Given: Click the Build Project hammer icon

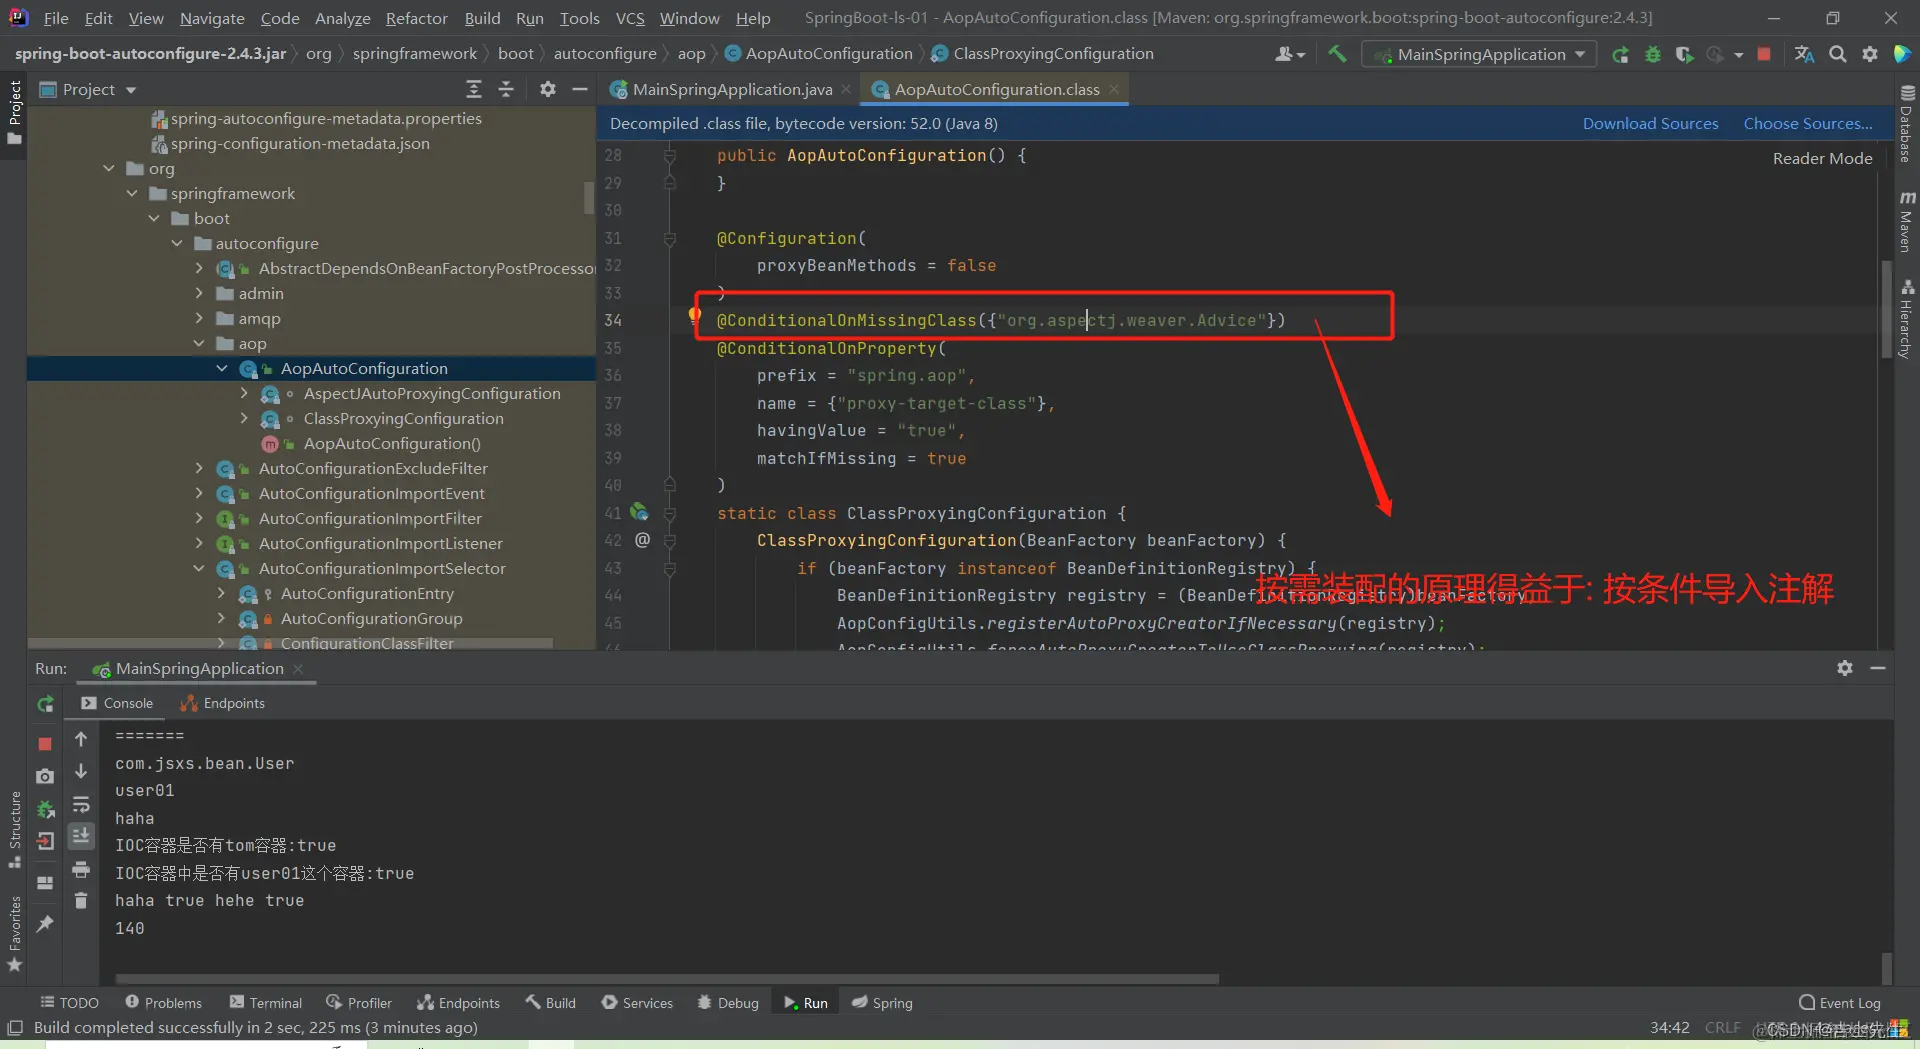Looking at the screenshot, I should point(1337,54).
